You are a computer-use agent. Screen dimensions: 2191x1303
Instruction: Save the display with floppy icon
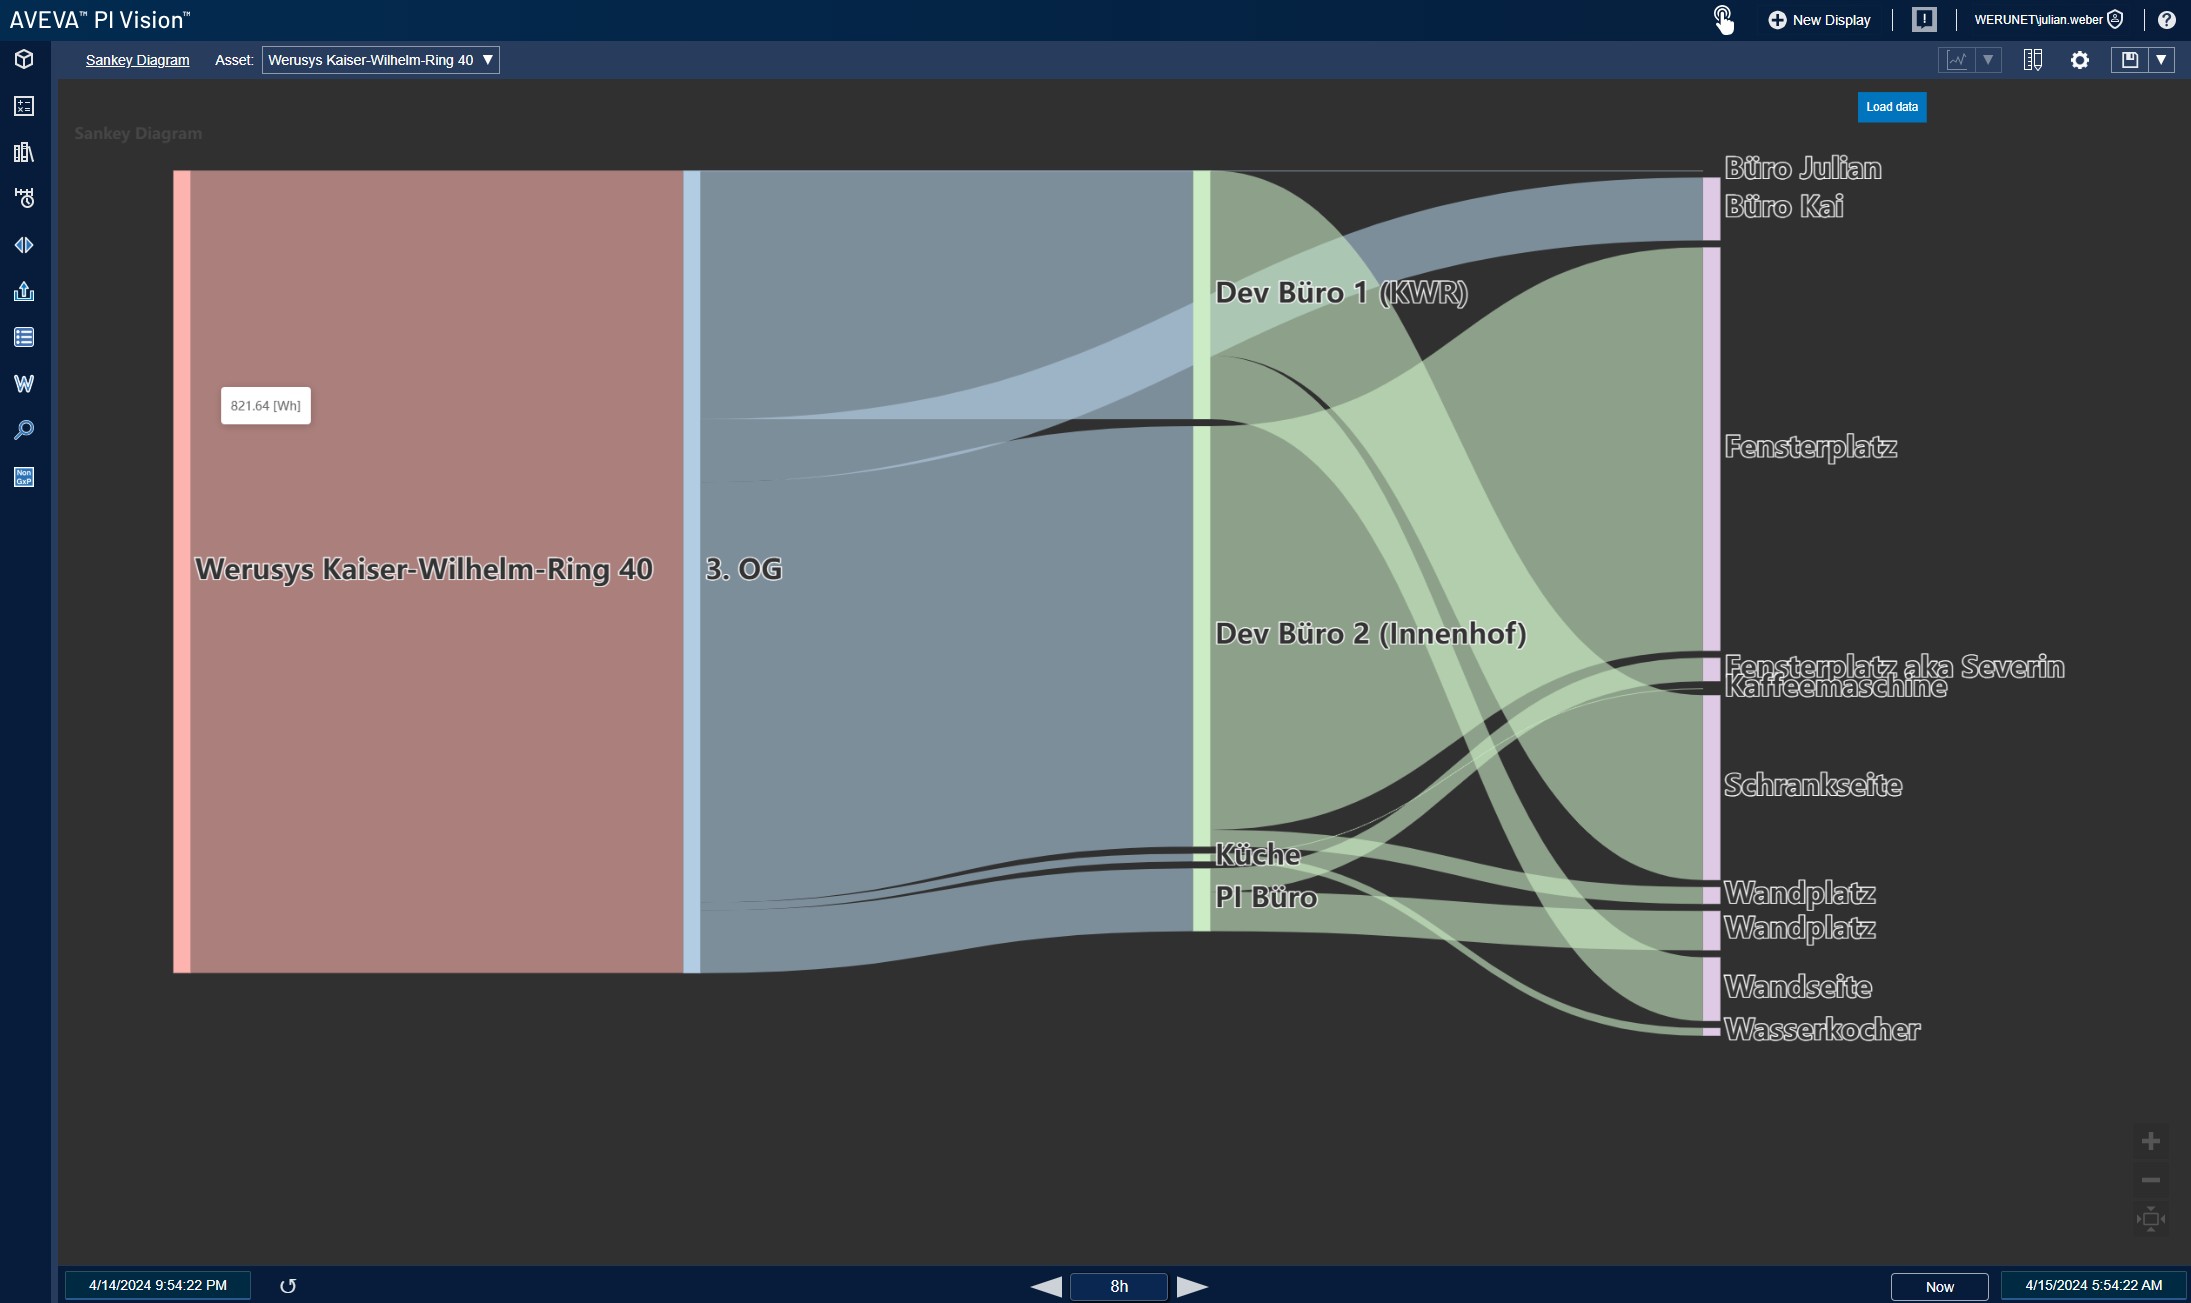pyautogui.click(x=2130, y=60)
